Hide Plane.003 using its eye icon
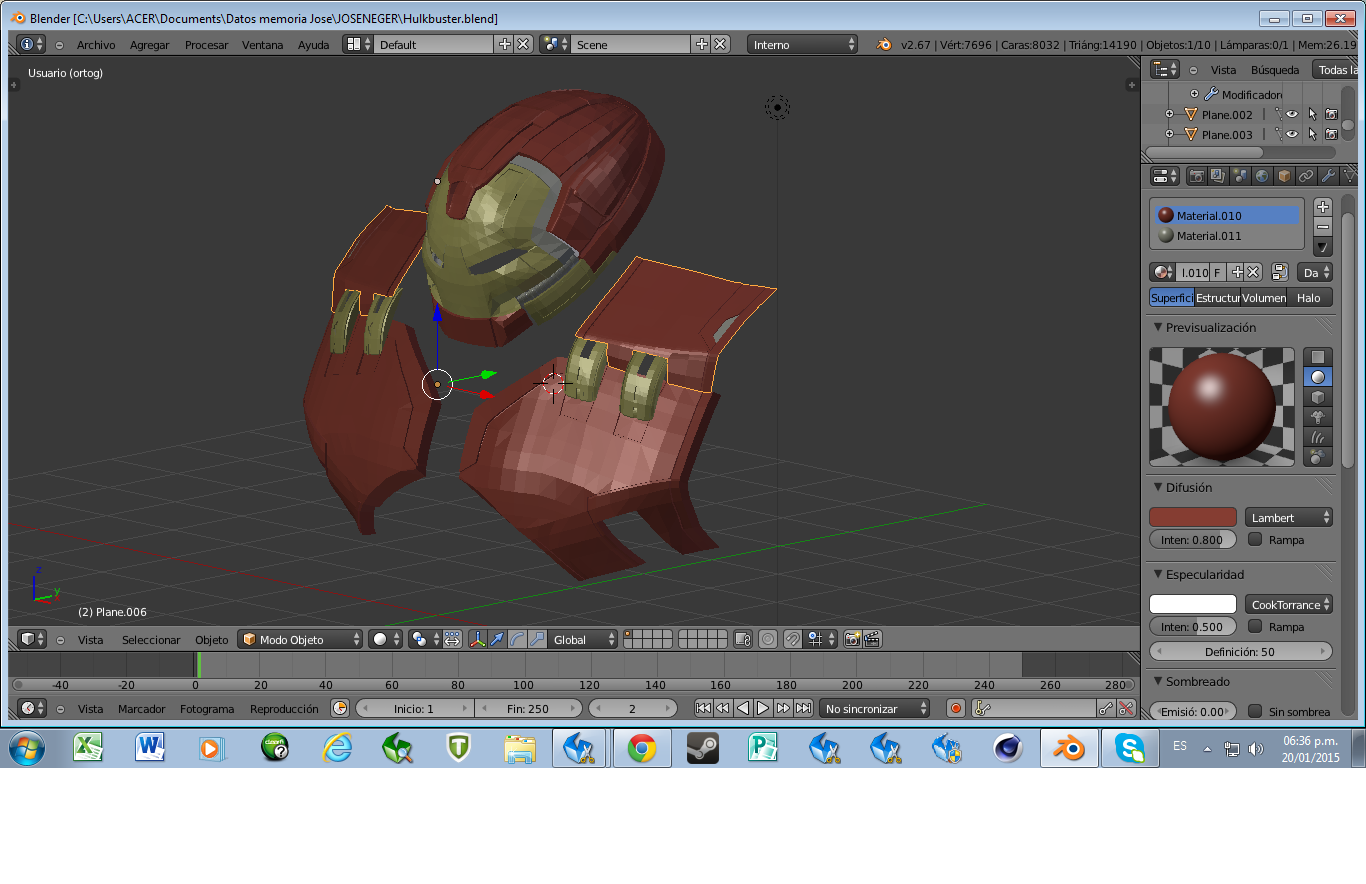 [x=1292, y=134]
